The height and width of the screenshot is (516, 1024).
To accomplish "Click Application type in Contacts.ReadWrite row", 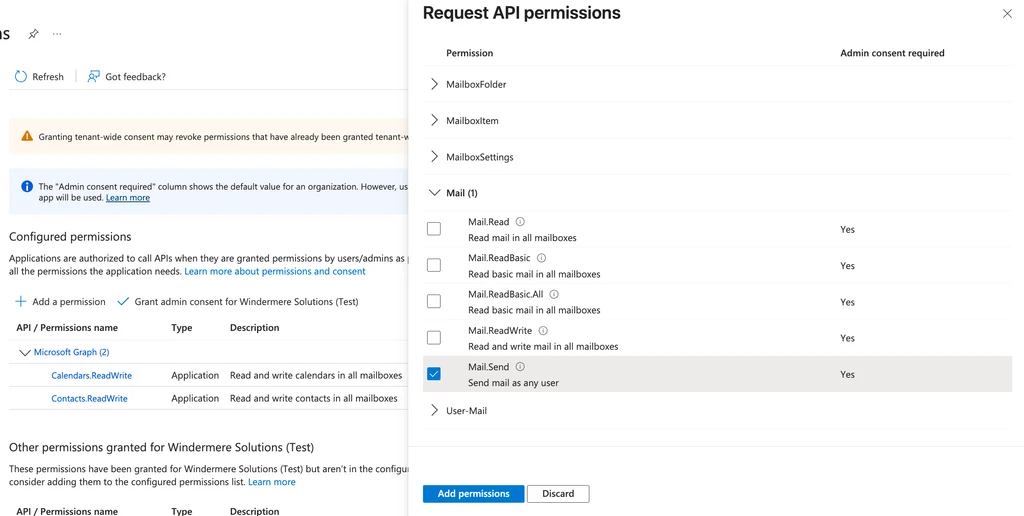I will 195,398.
